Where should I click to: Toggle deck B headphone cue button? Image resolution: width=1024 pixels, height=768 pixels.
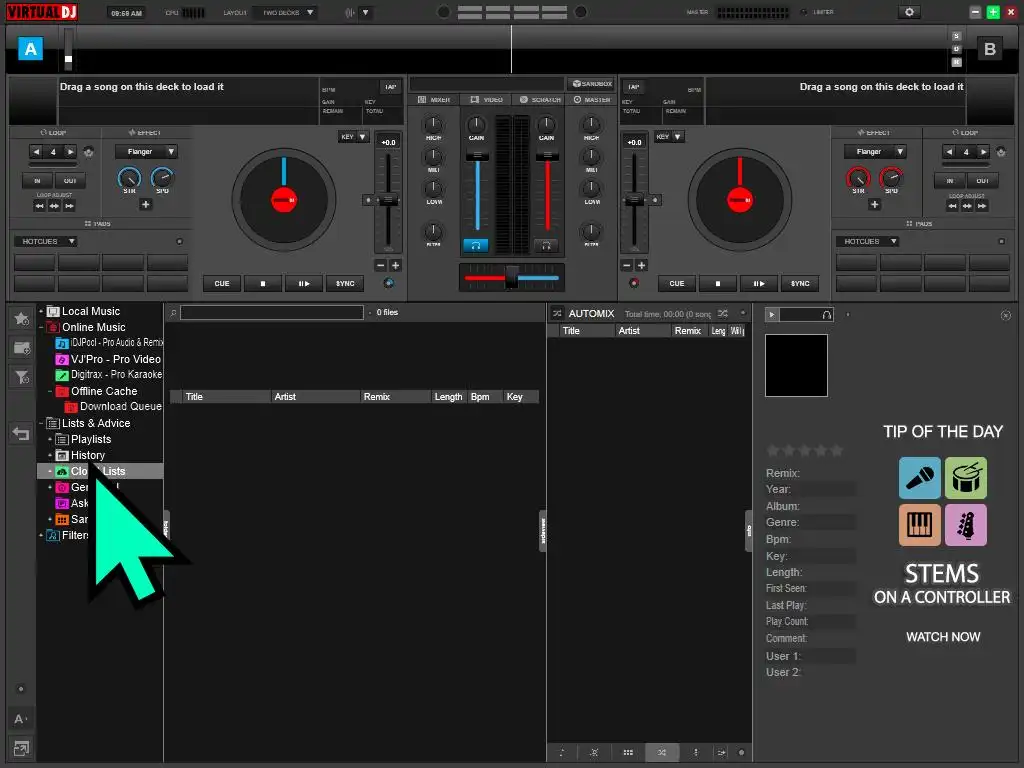coord(546,246)
